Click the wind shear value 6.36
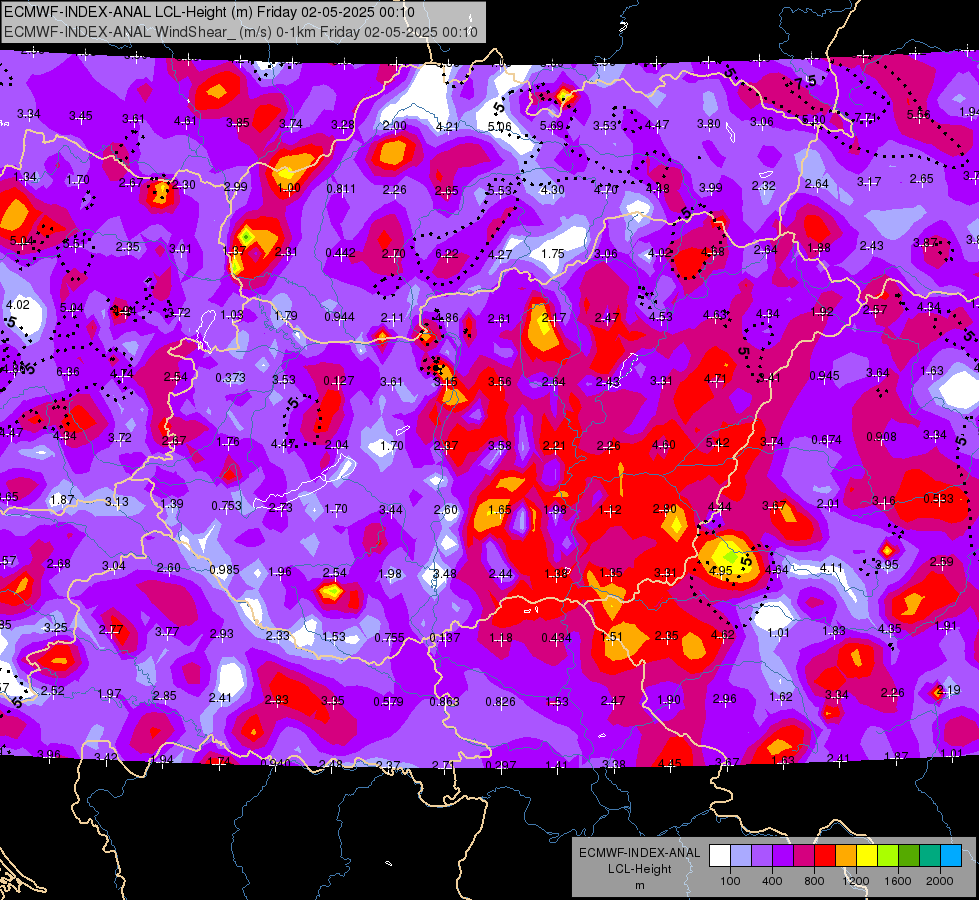The image size is (979, 900). tap(67, 372)
